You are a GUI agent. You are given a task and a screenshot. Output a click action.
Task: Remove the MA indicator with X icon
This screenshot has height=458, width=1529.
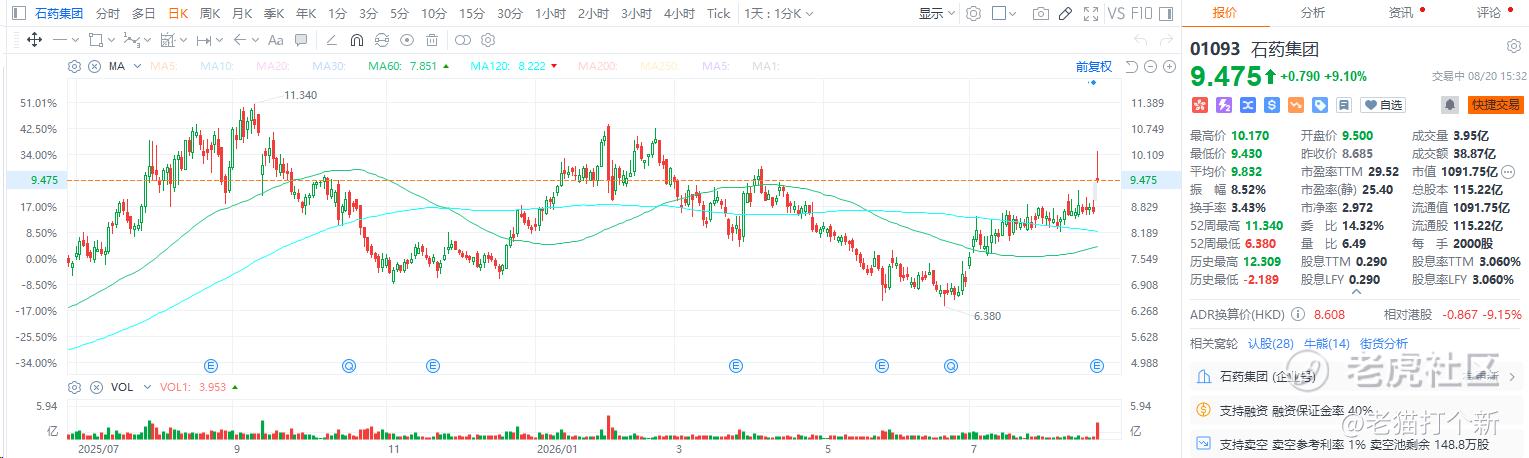(x=94, y=66)
